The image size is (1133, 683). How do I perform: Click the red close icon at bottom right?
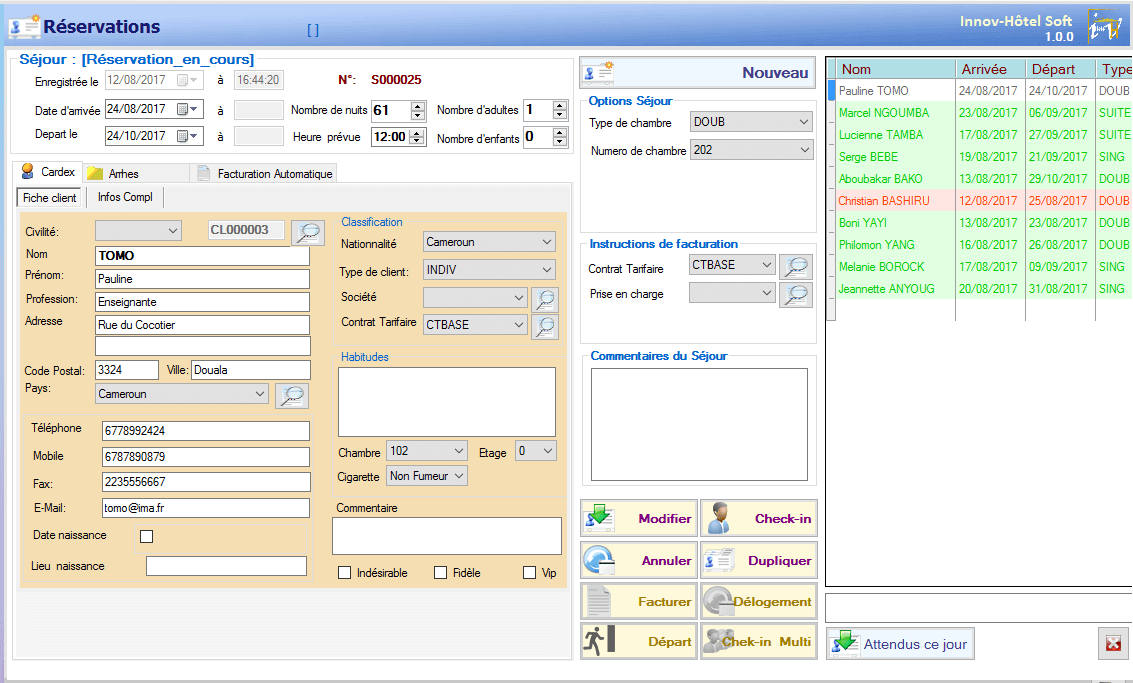[1113, 644]
